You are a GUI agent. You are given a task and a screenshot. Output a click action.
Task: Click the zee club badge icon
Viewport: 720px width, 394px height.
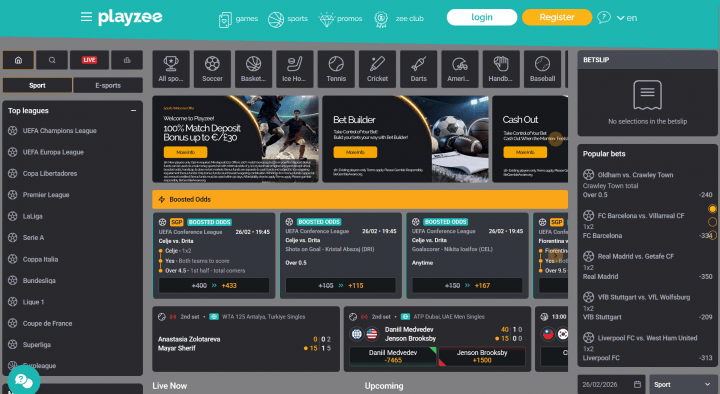point(381,19)
